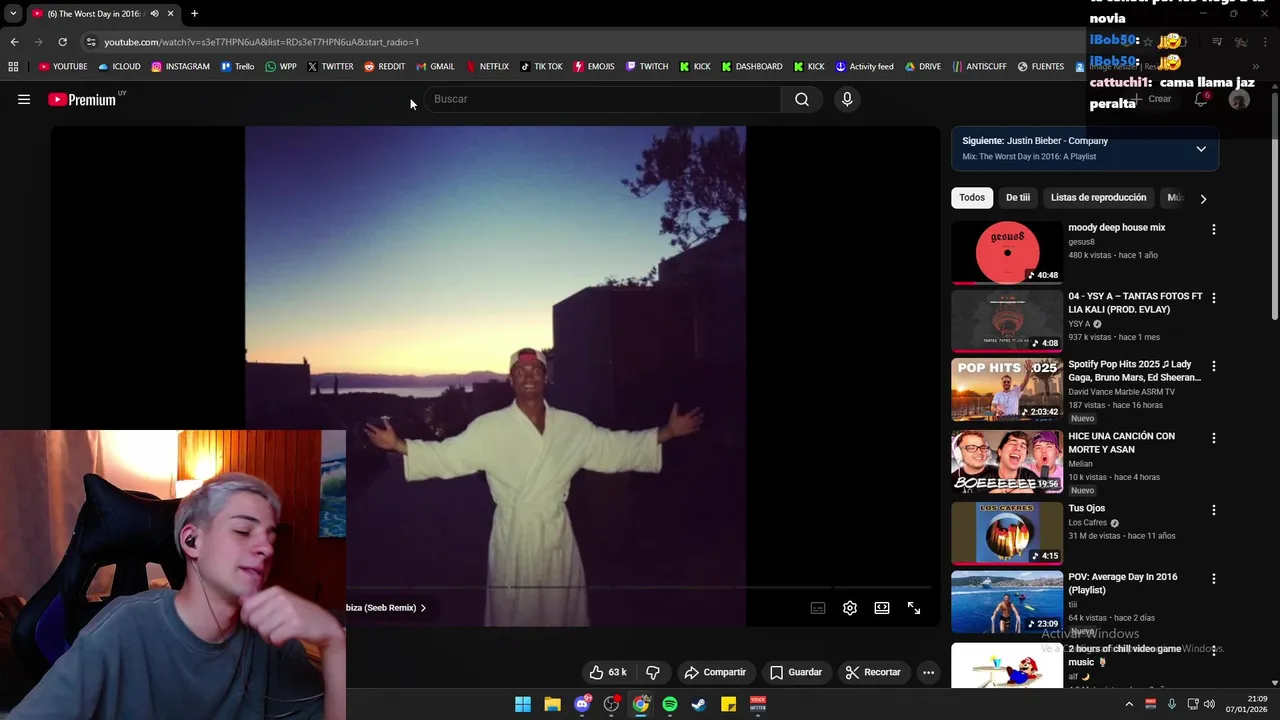Select the Todos filter chip
1280x720 pixels.
point(972,198)
